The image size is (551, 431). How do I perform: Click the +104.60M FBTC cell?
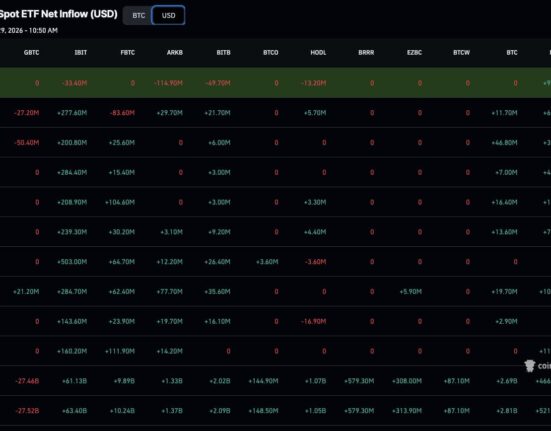coord(120,202)
